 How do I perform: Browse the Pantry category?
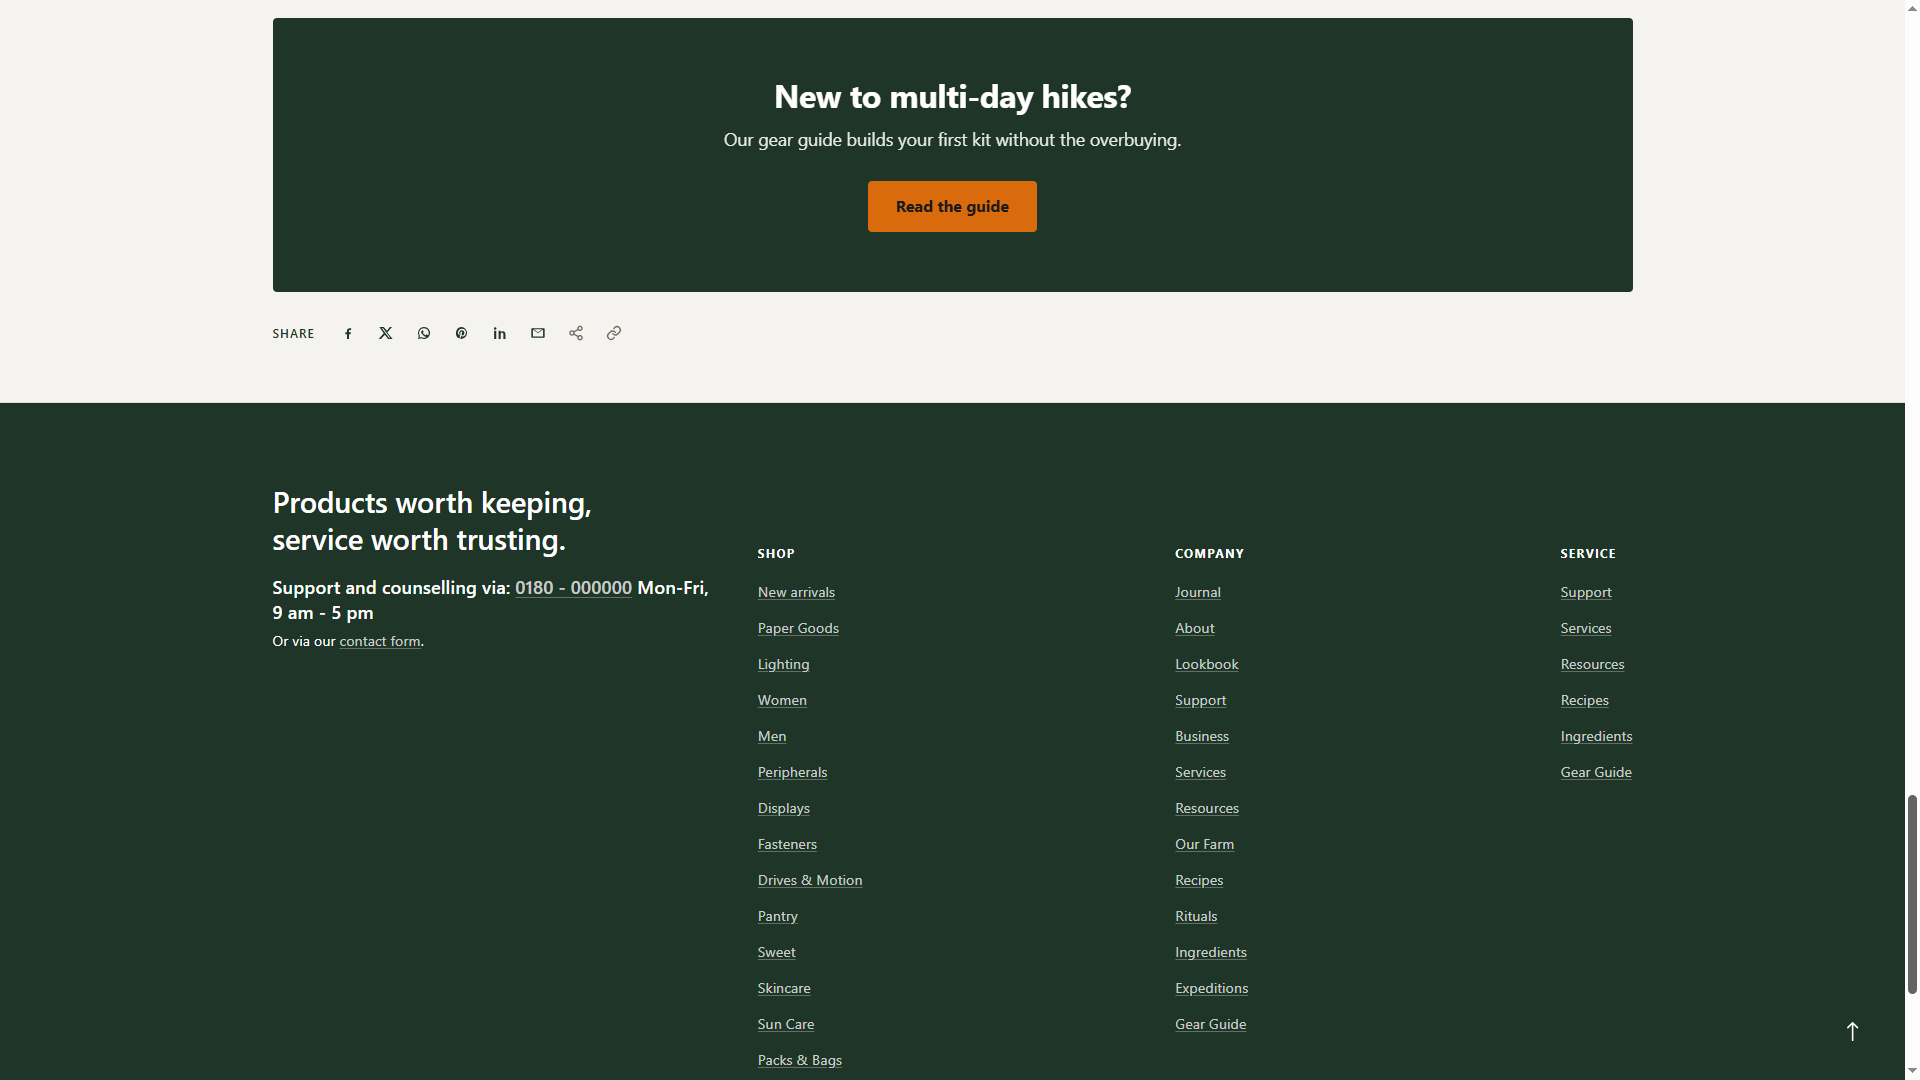[777, 917]
